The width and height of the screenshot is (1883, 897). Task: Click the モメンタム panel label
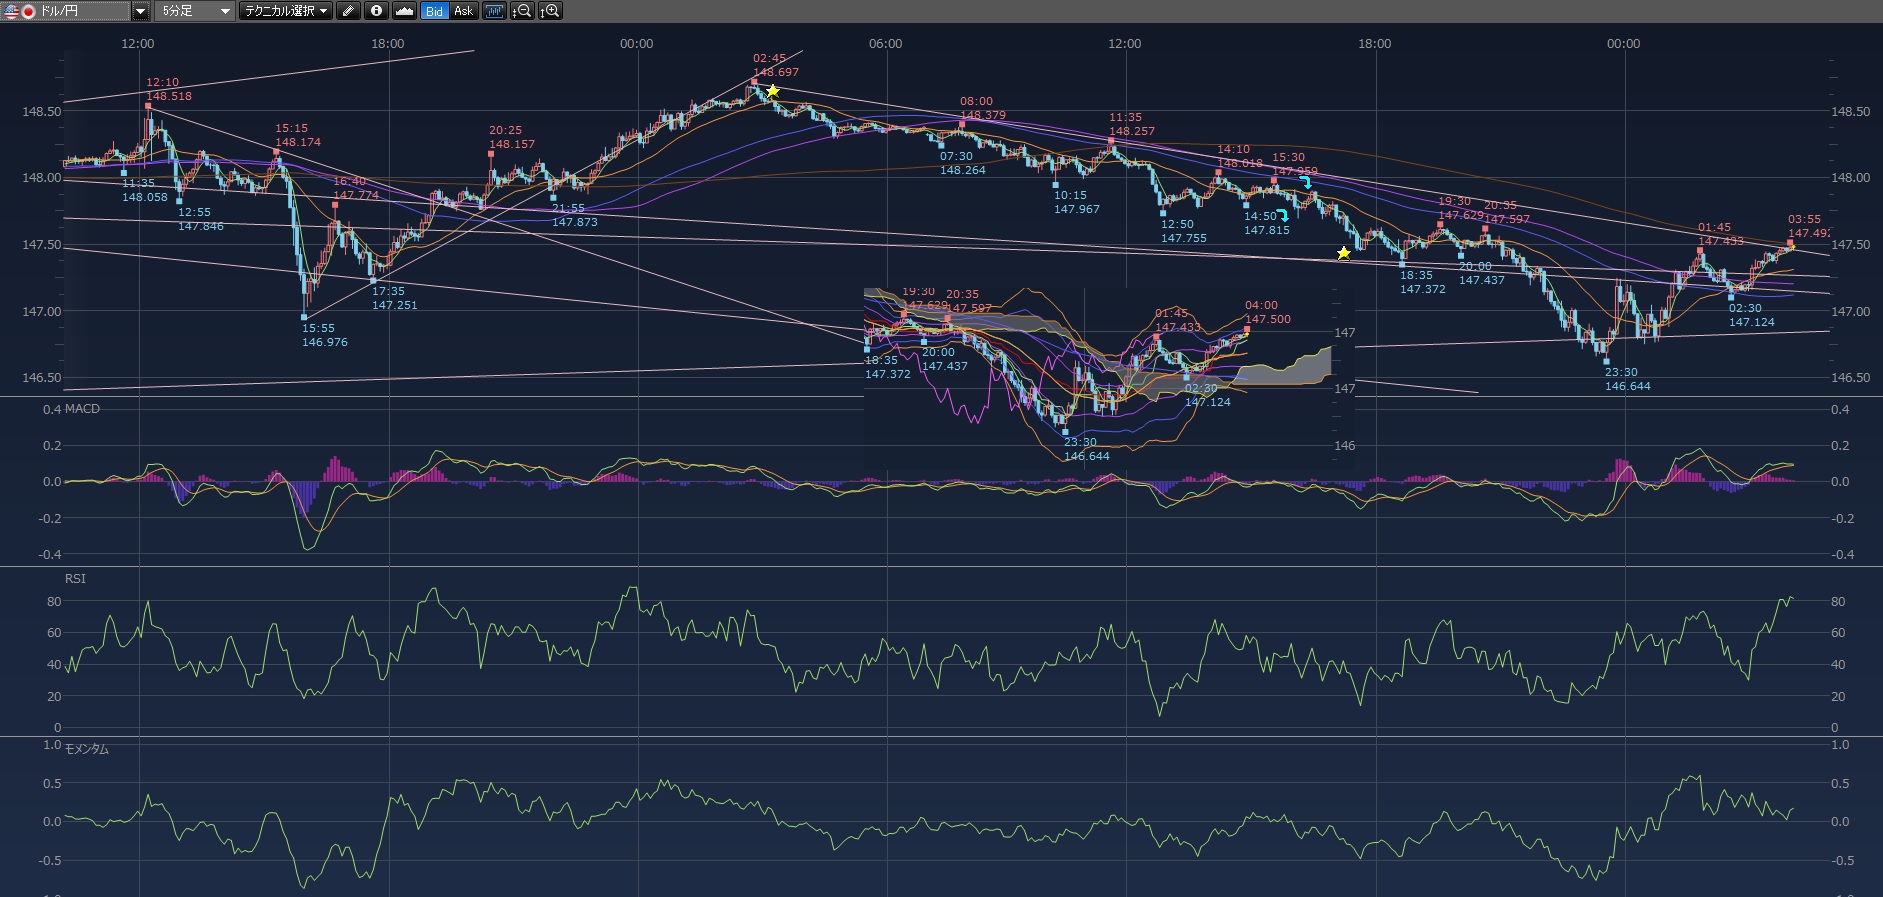(87, 749)
